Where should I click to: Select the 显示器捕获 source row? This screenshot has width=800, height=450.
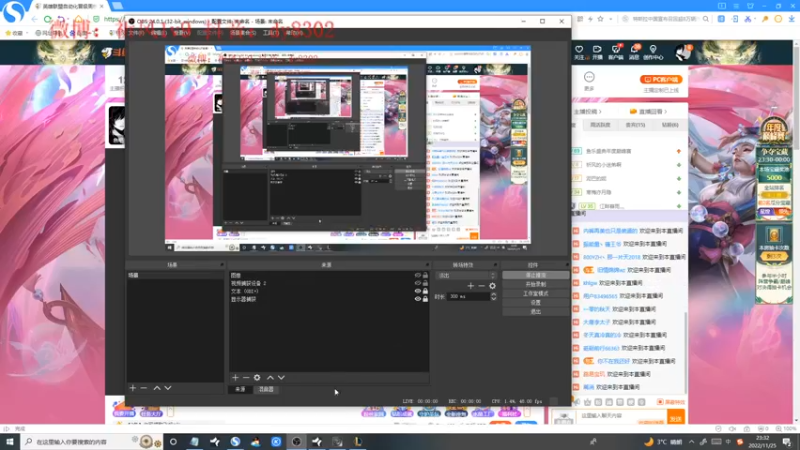point(329,299)
